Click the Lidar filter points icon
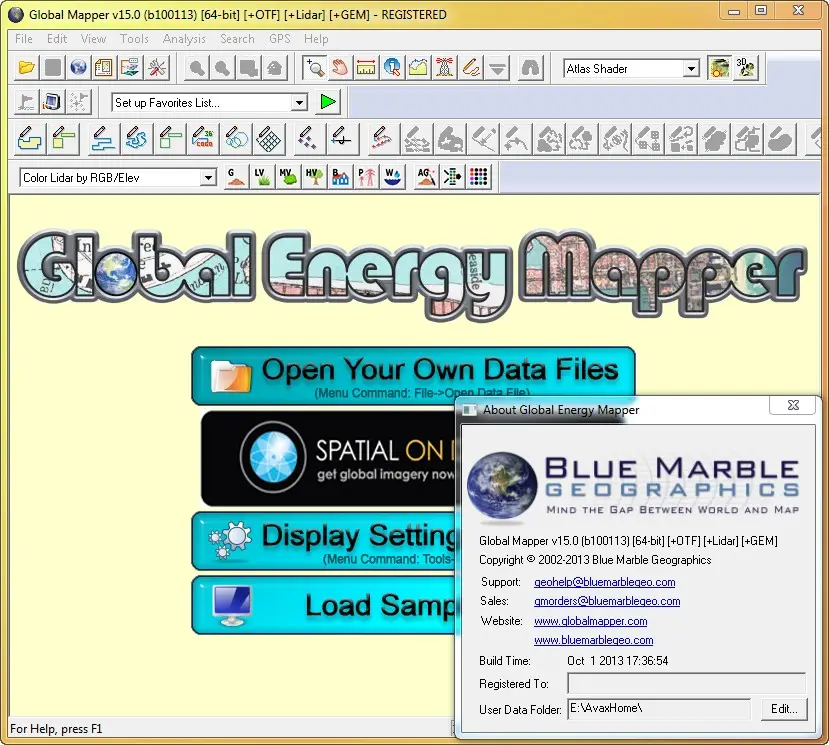 click(x=452, y=177)
